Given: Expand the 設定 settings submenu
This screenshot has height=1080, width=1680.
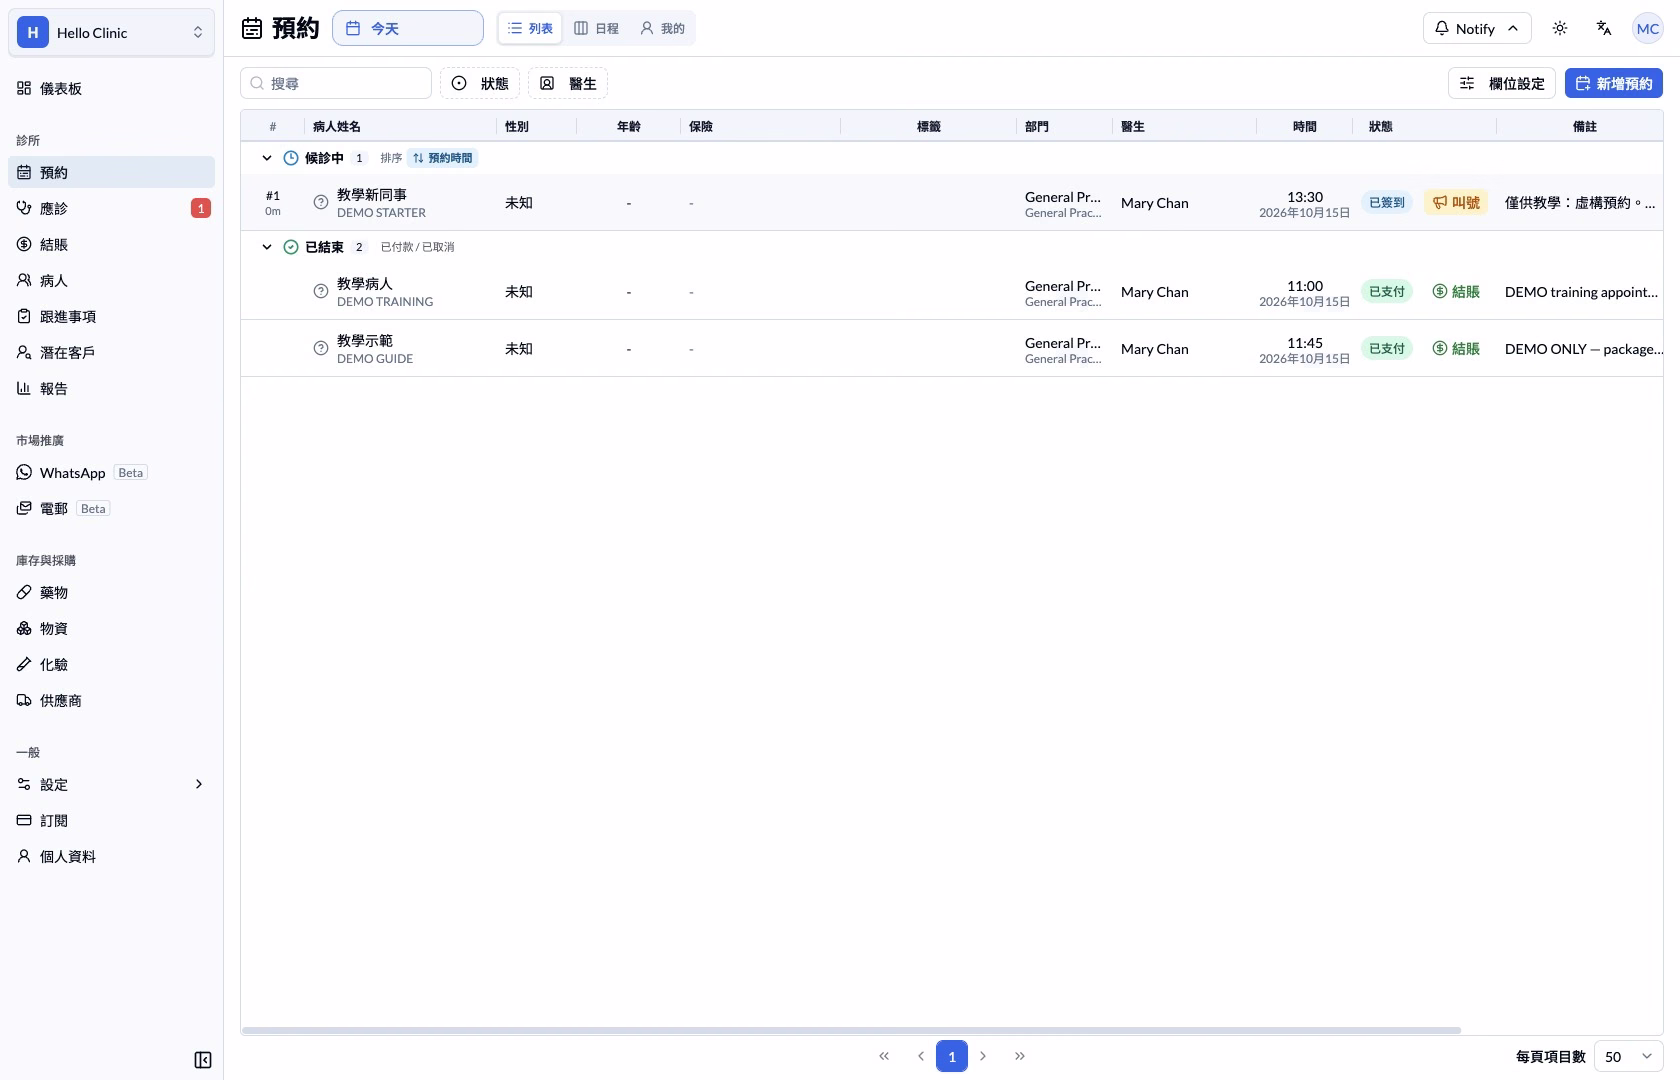Looking at the screenshot, I should 111,784.
